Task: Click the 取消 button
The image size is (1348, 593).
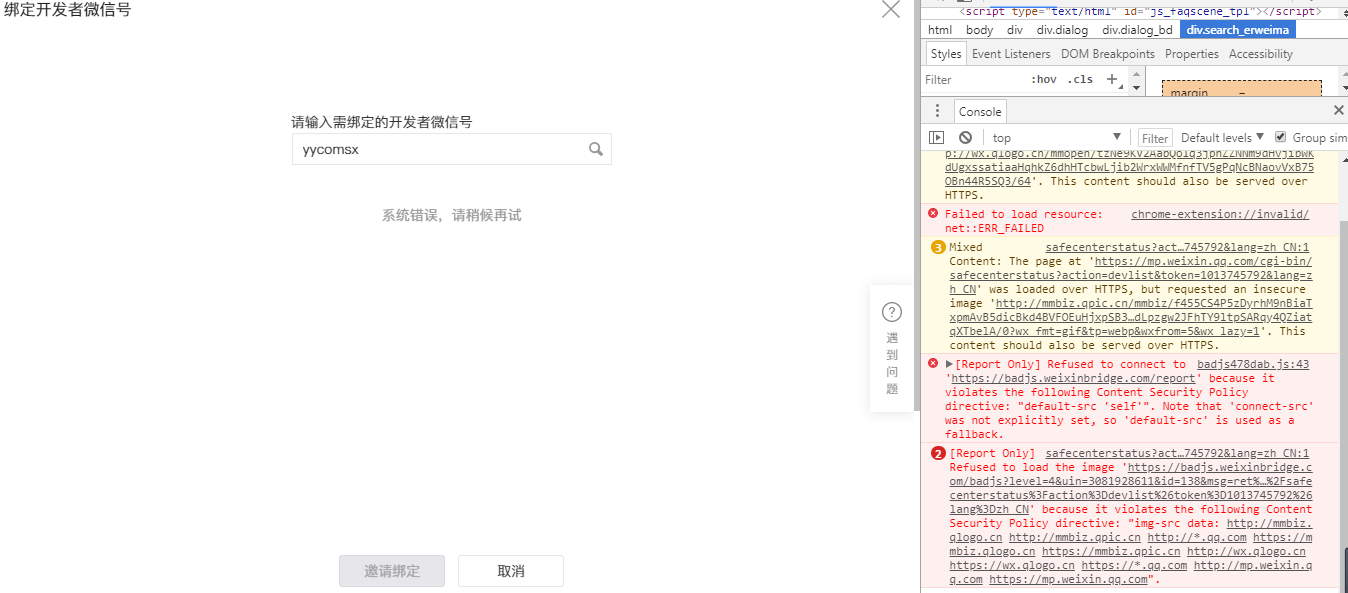Action: [511, 571]
